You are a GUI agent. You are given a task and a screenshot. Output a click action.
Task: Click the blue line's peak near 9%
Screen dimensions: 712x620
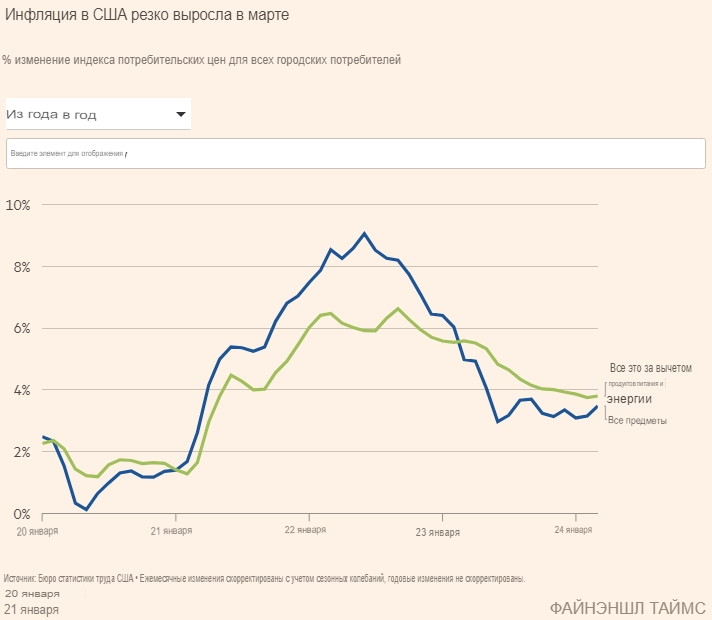pos(364,233)
